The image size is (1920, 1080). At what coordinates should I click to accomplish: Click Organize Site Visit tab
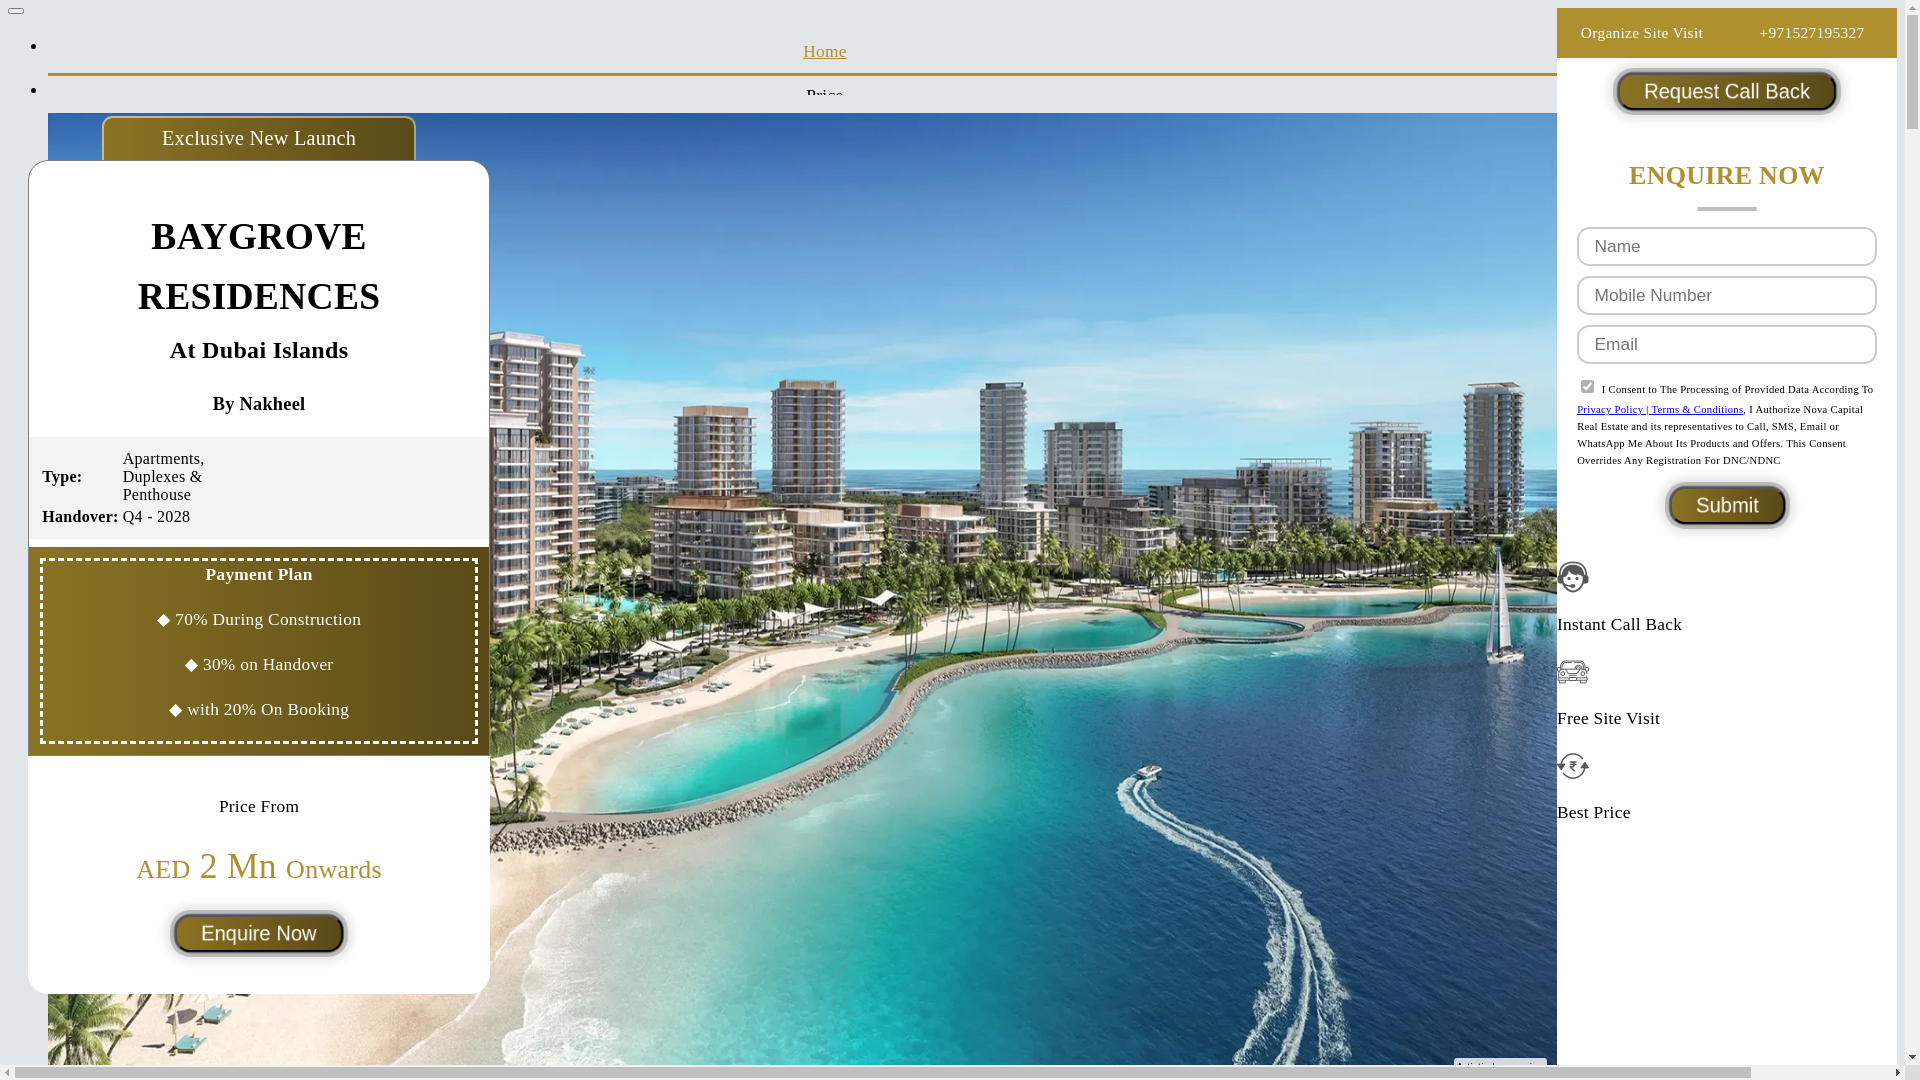click(x=1641, y=33)
